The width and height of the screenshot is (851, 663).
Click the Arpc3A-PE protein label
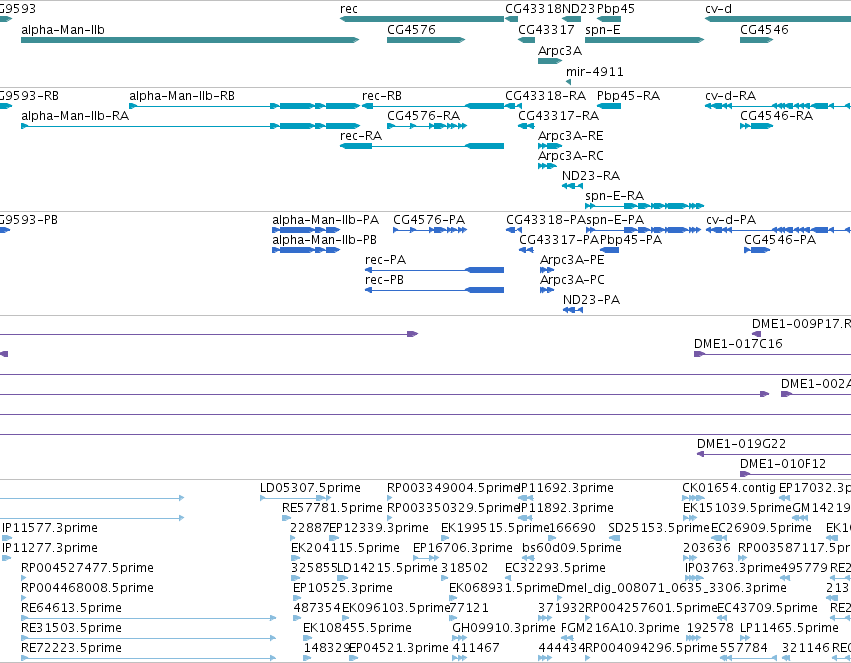tap(571, 260)
